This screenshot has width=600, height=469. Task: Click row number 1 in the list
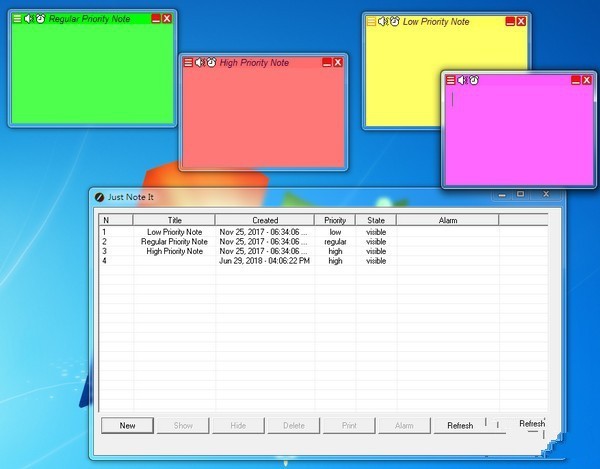click(104, 232)
